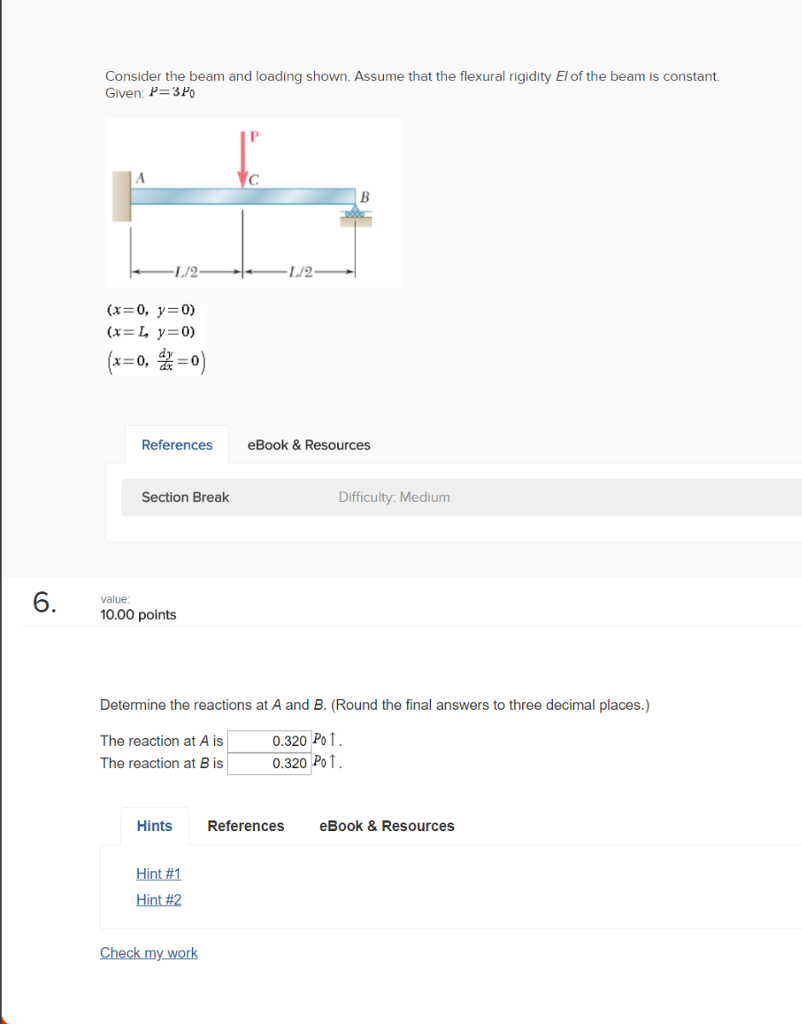
Task: Click the Check my work link
Action: pyautogui.click(x=148, y=952)
